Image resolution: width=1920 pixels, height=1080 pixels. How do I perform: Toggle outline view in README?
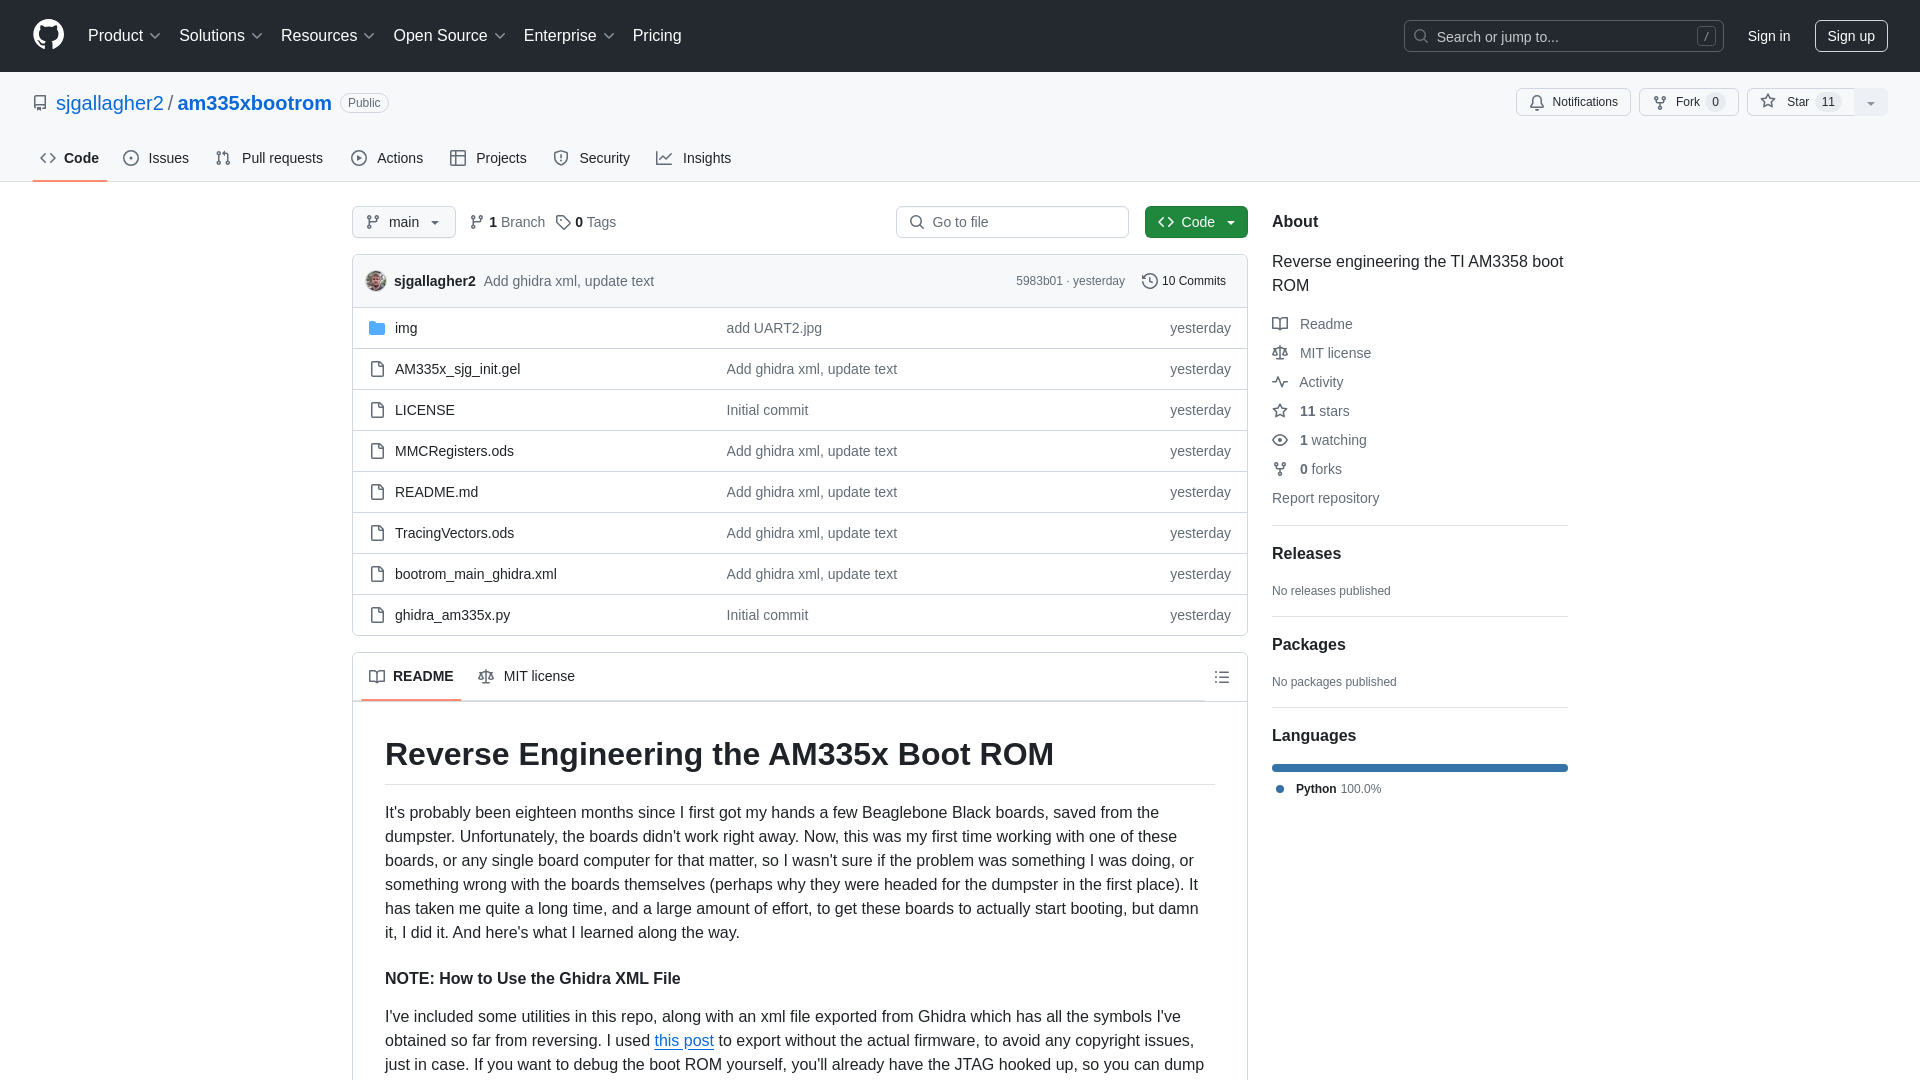pyautogui.click(x=1221, y=676)
